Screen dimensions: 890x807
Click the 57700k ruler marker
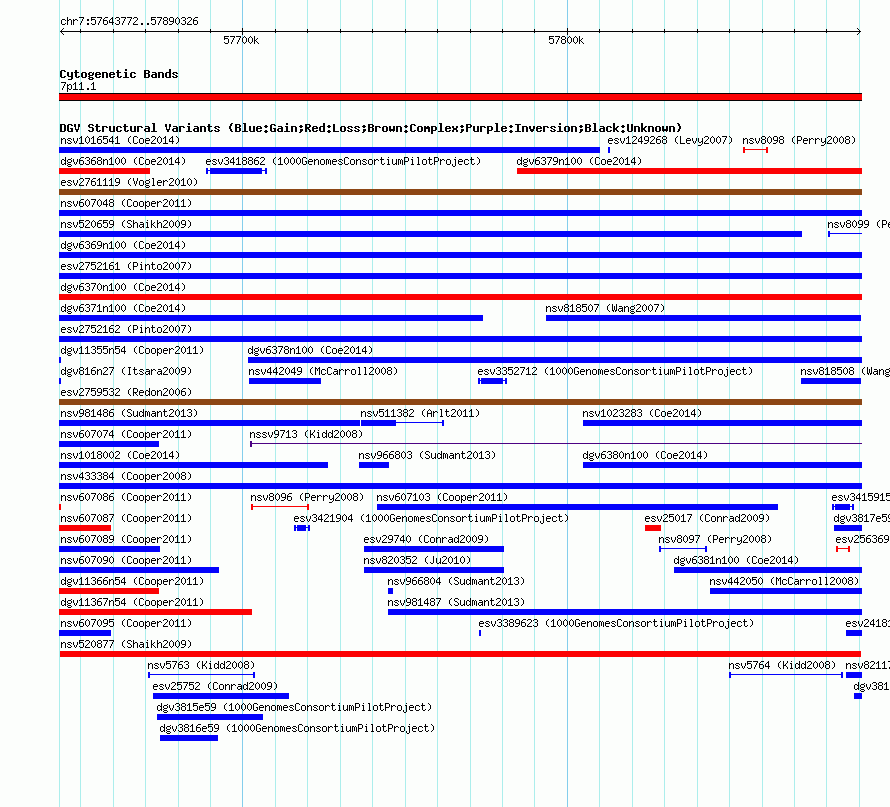click(241, 40)
